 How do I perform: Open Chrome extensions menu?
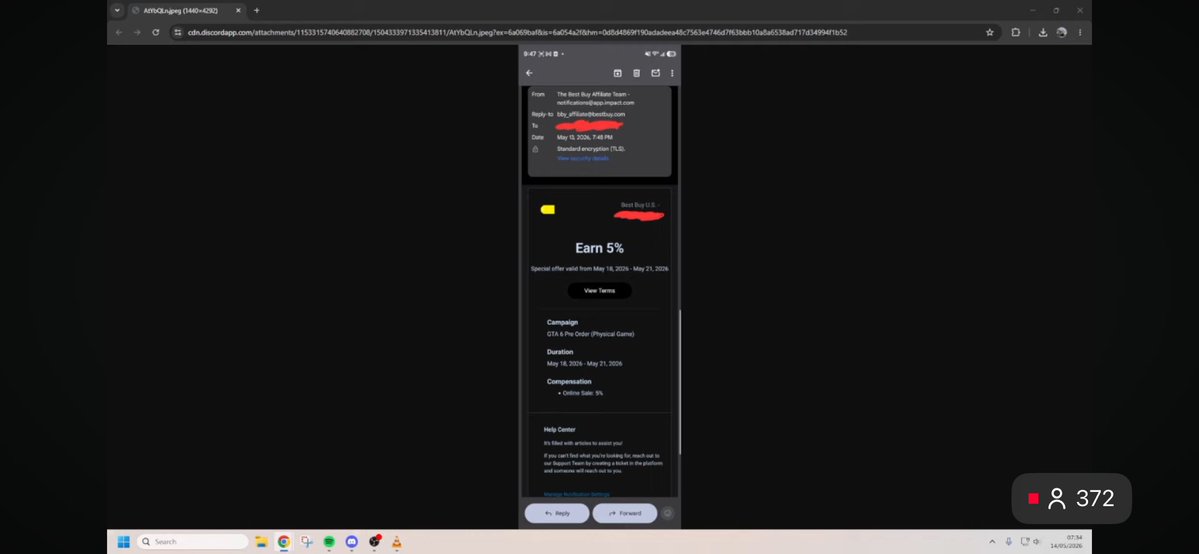1015,32
